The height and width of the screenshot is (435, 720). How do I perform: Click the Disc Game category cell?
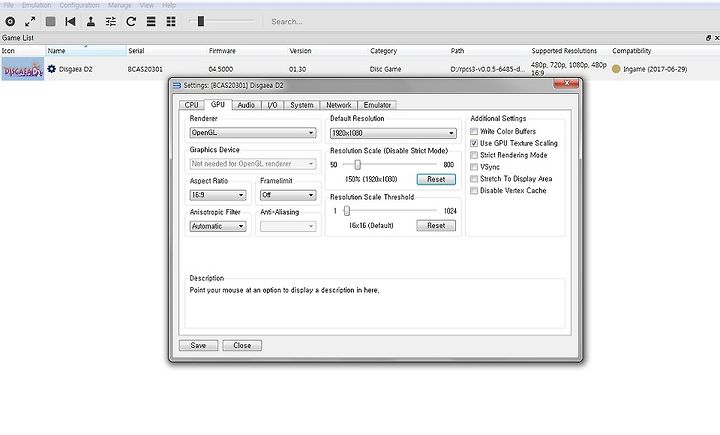[x=386, y=69]
